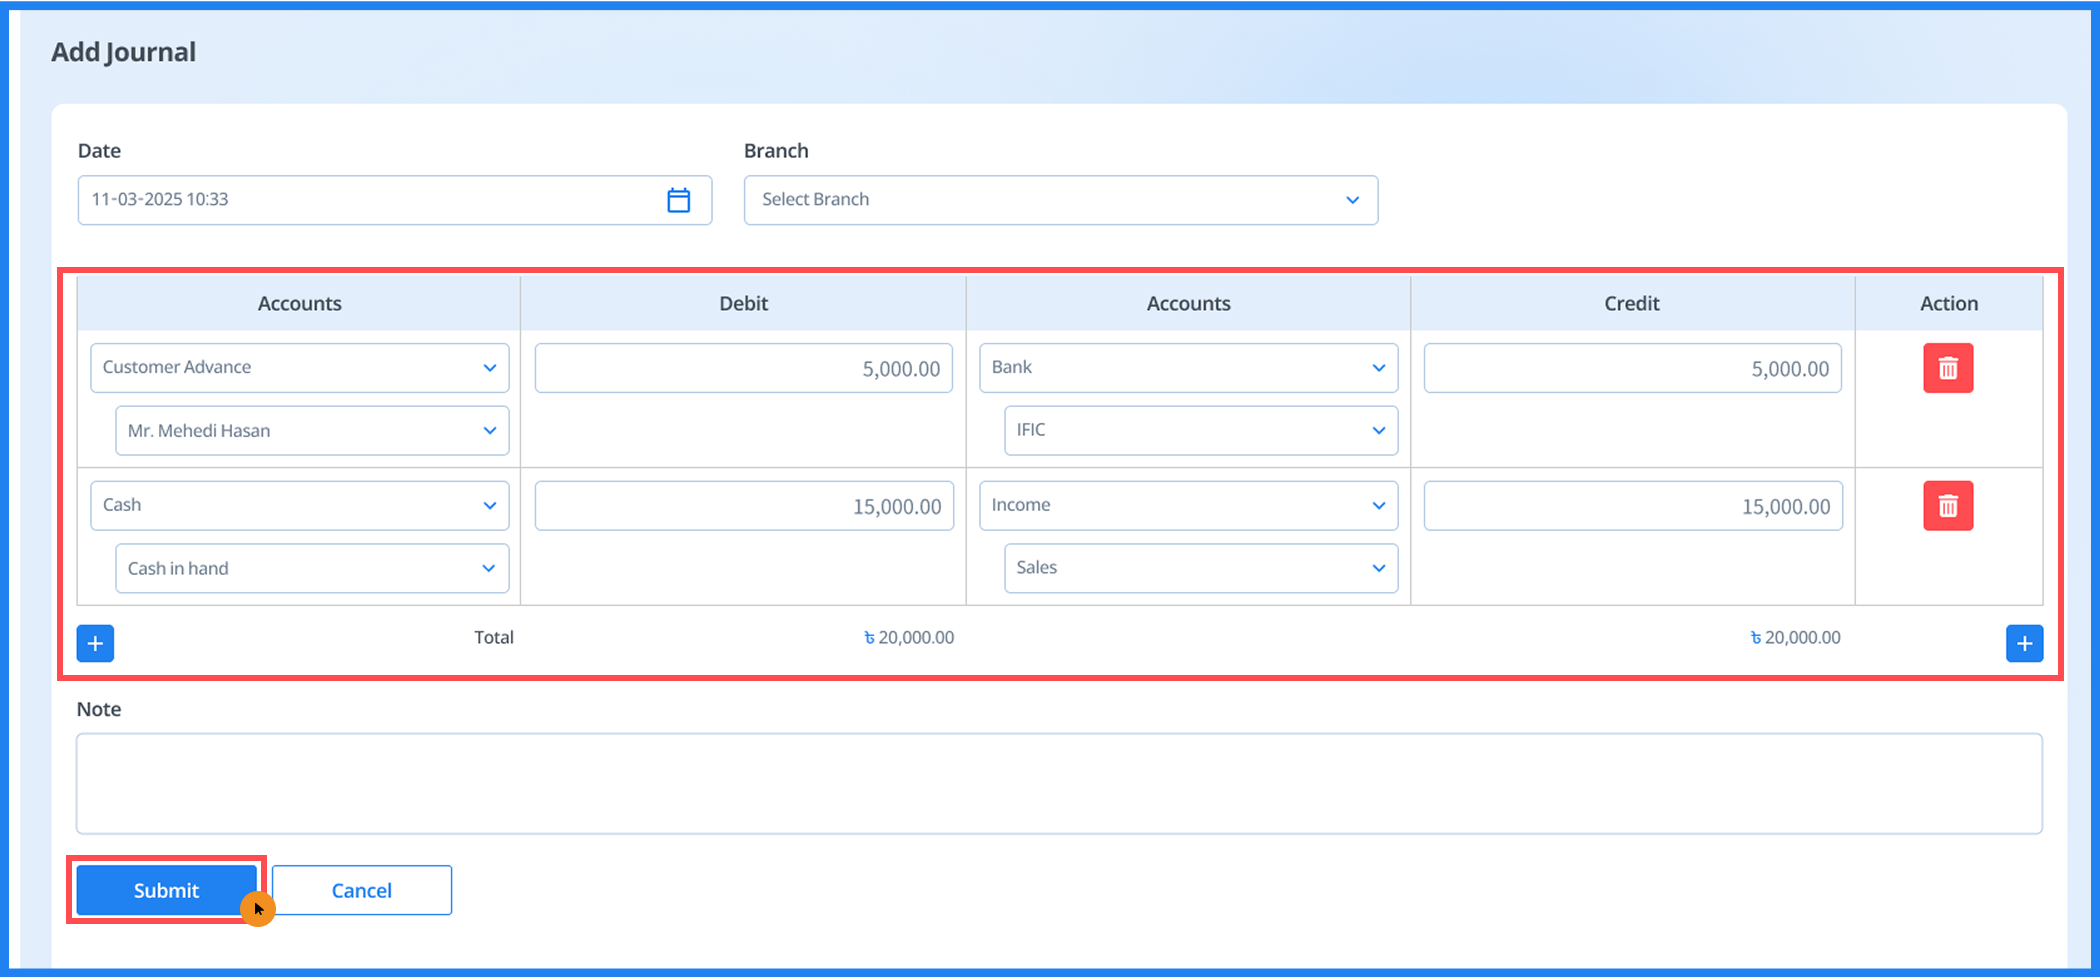Open the calendar date picker icon
Screen dimensions: 2100x977
[x=678, y=200]
